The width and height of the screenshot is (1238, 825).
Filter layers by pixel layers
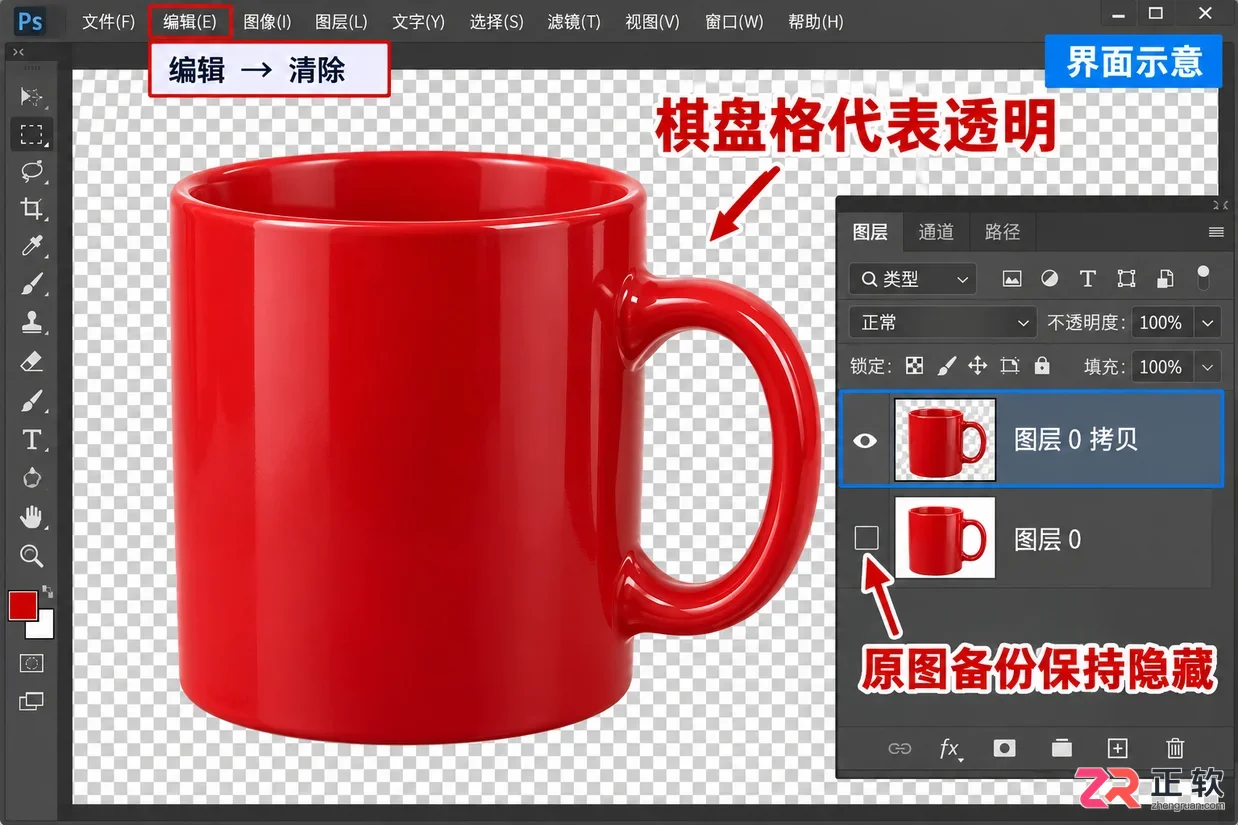pyautogui.click(x=1012, y=279)
